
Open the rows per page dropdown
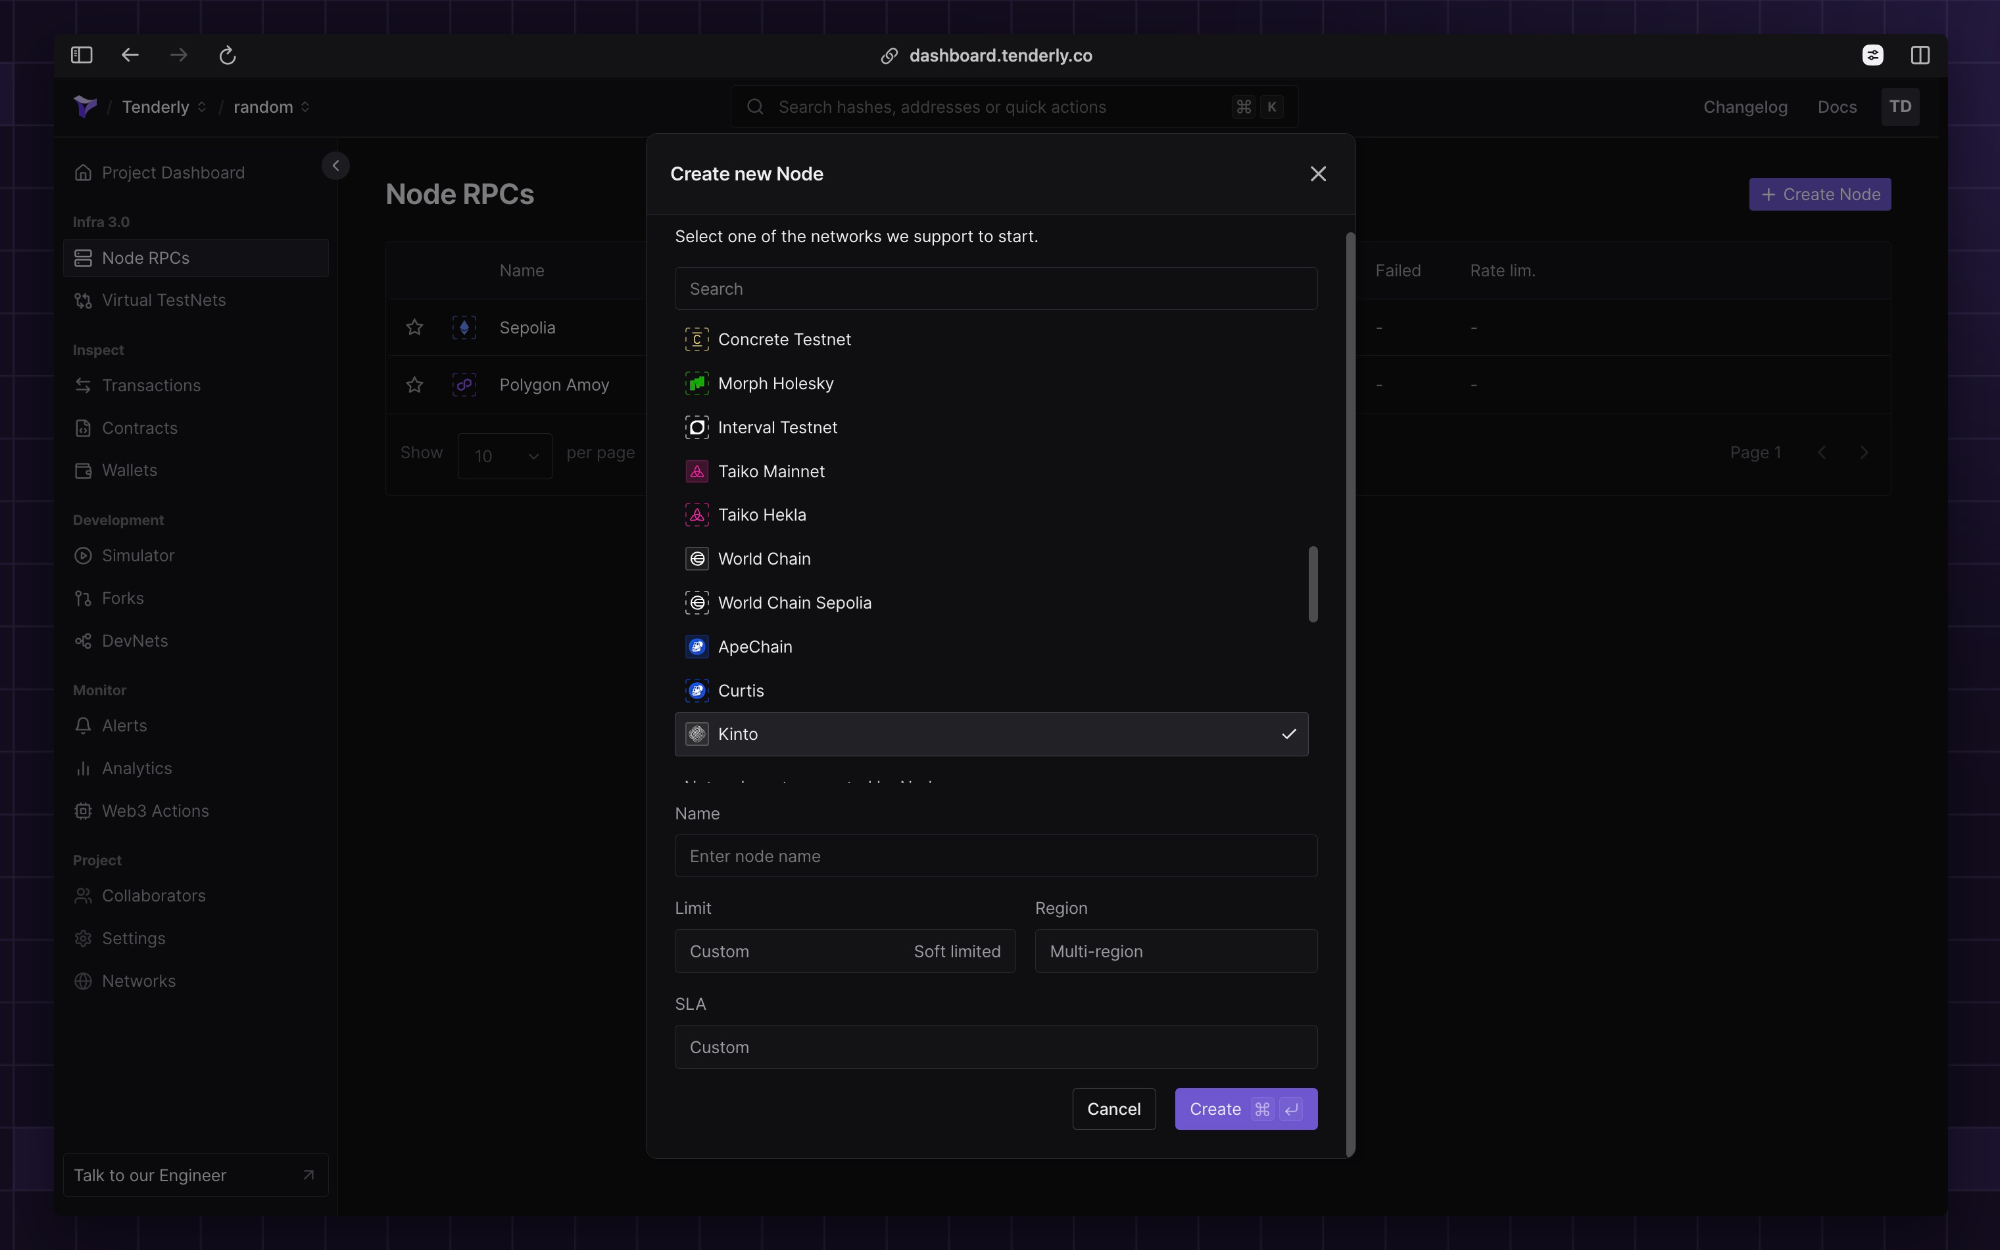point(505,456)
